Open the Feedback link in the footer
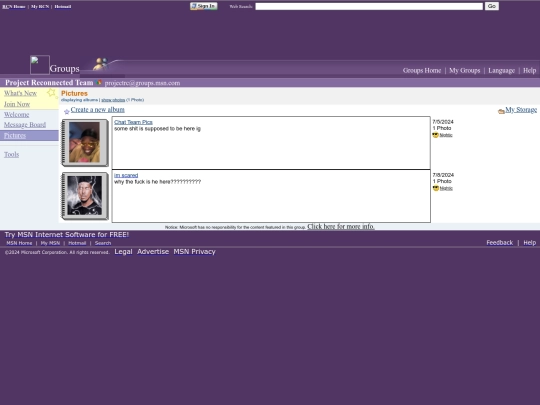Screen dimensions: 540x405 (500, 243)
